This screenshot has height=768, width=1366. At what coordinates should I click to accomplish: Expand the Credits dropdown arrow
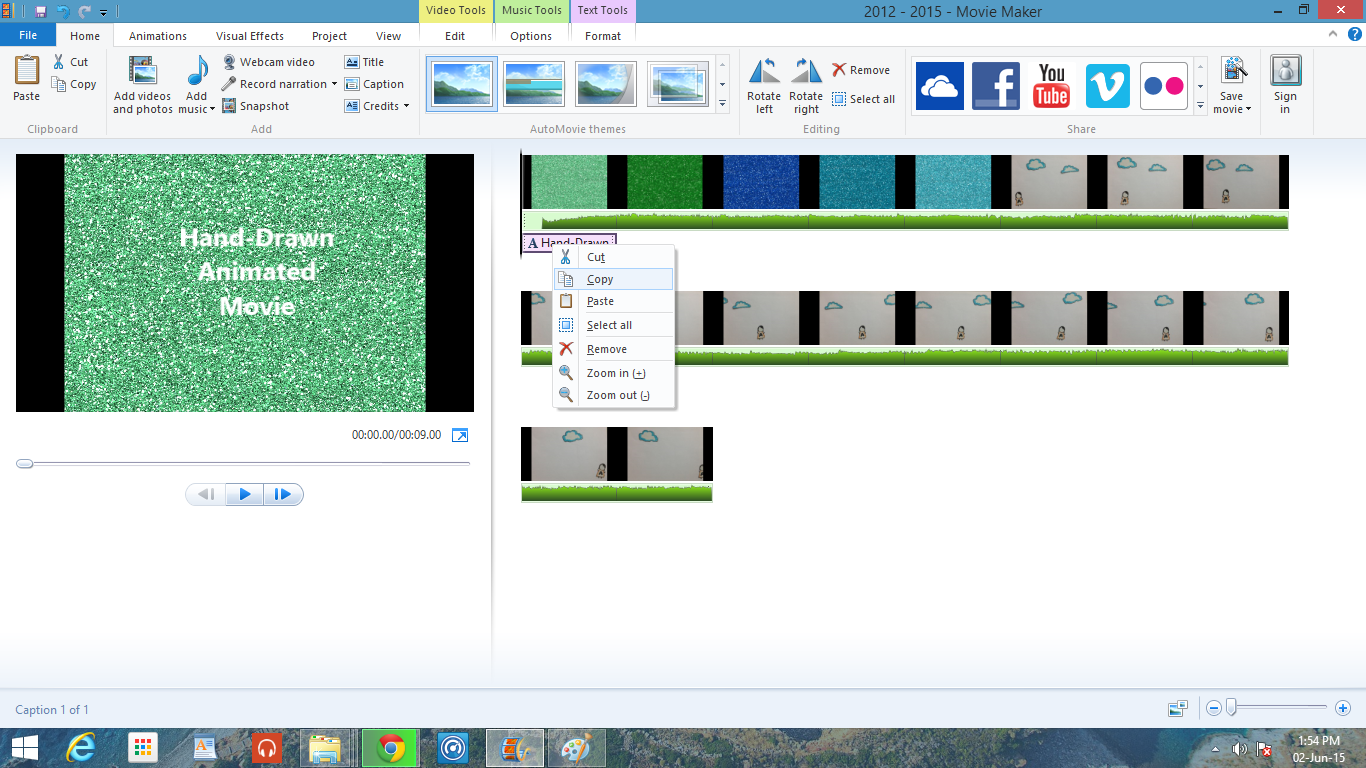(x=407, y=106)
